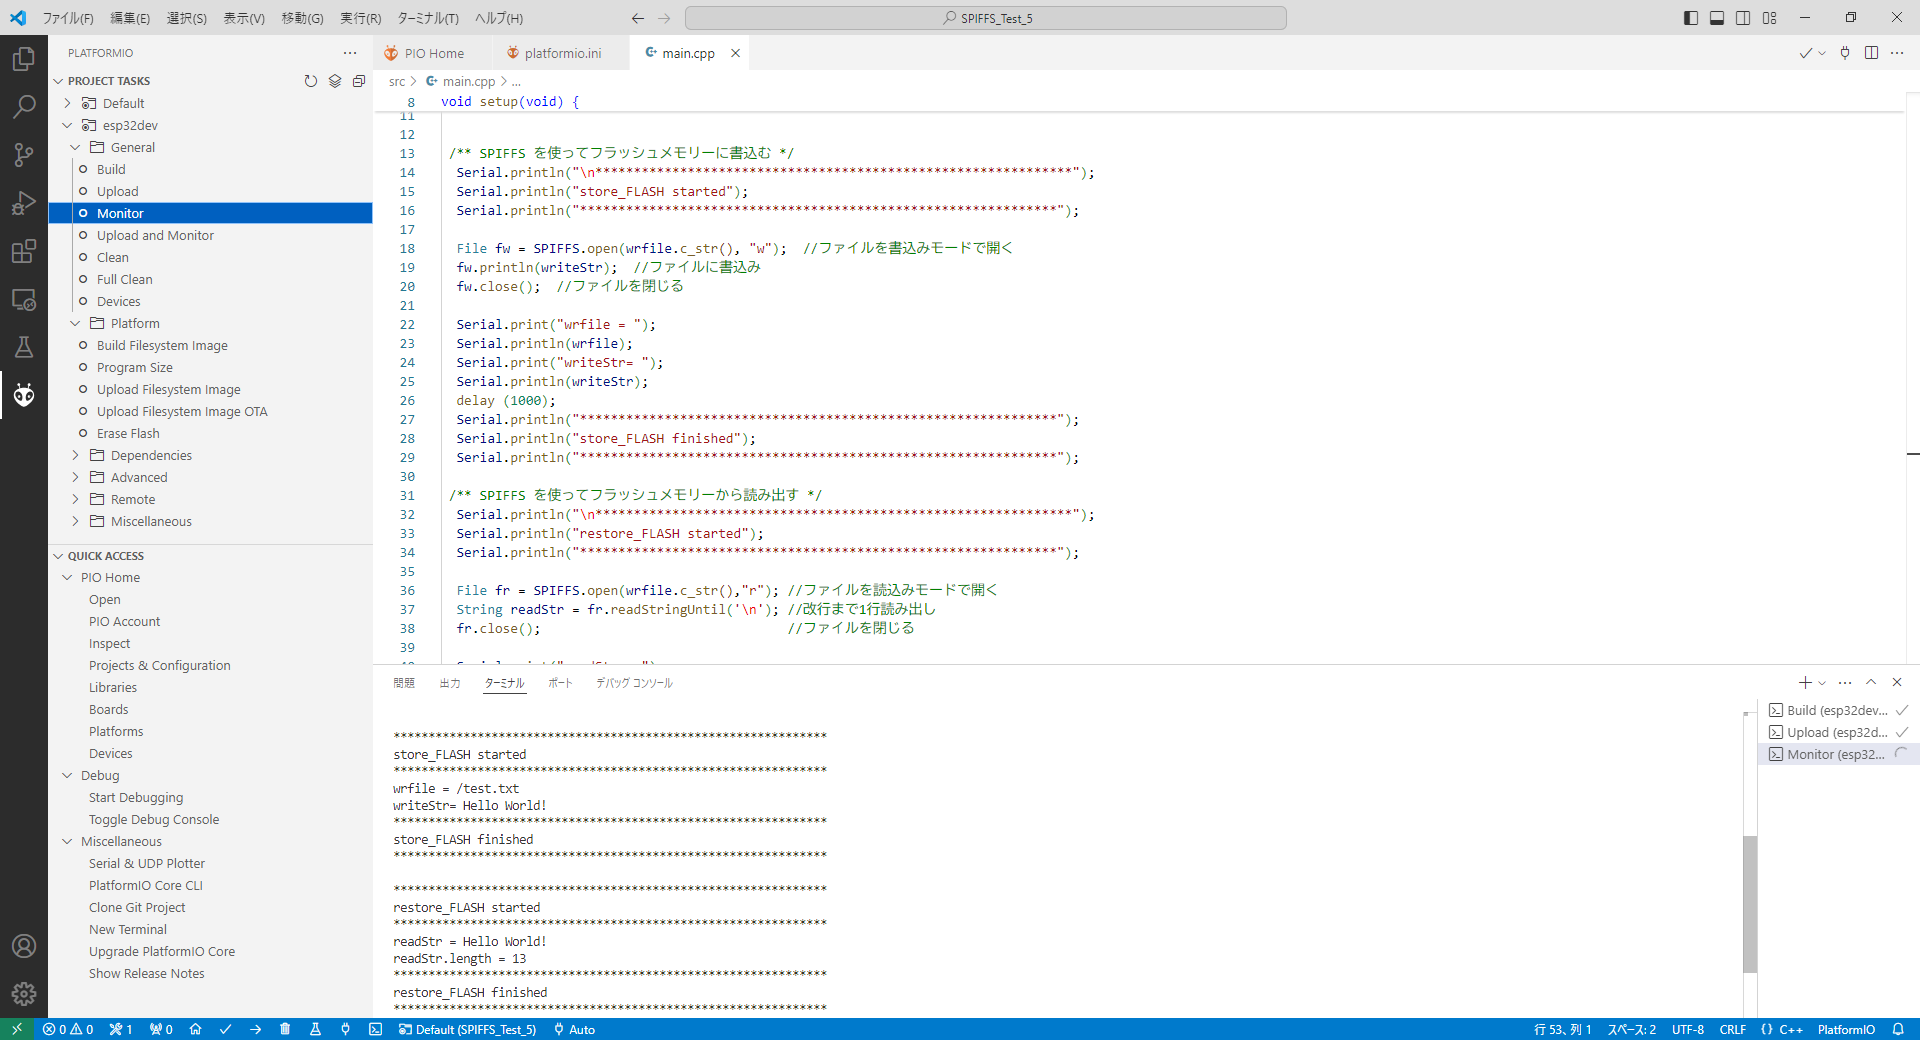This screenshot has width=1920, height=1040.
Task: Open the Extensions view icon
Action: pyautogui.click(x=24, y=251)
